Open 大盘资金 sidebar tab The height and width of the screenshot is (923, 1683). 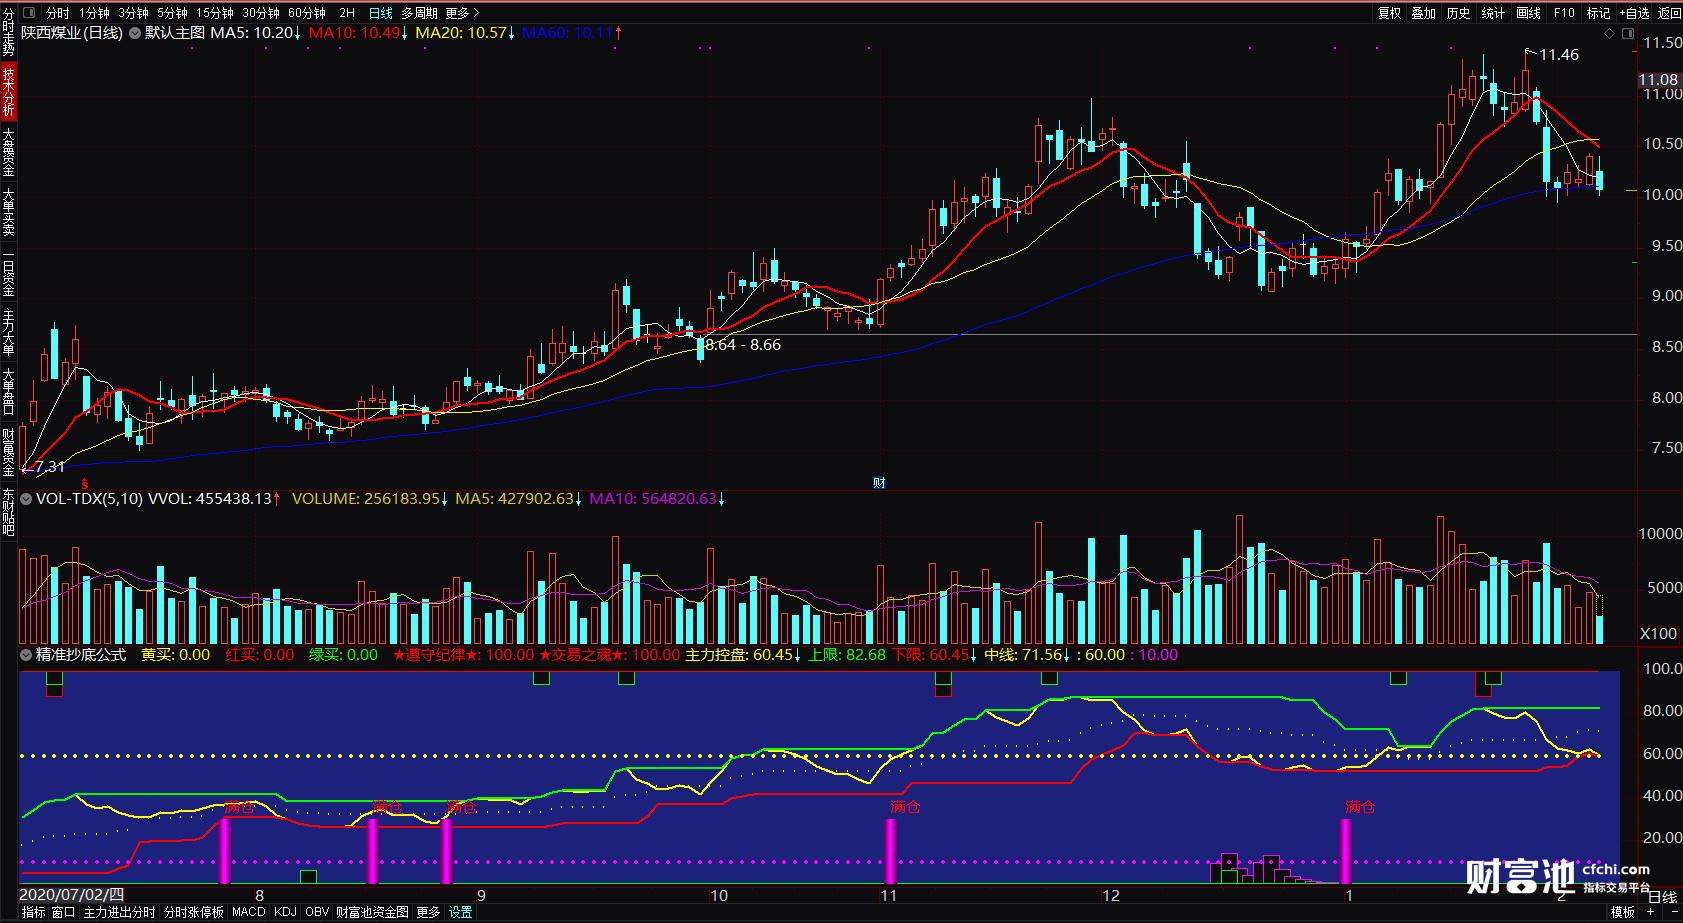[8, 152]
